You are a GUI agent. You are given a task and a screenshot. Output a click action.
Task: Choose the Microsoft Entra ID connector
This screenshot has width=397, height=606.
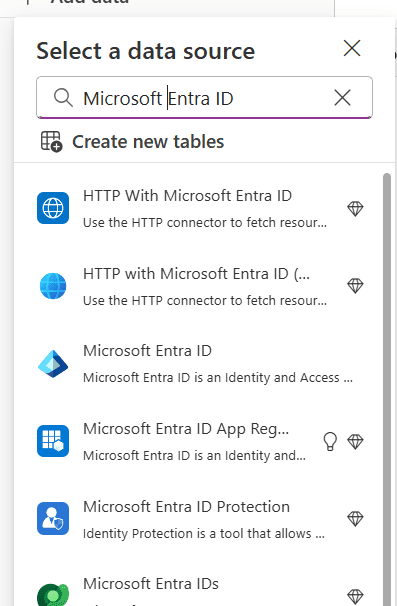pos(147,351)
